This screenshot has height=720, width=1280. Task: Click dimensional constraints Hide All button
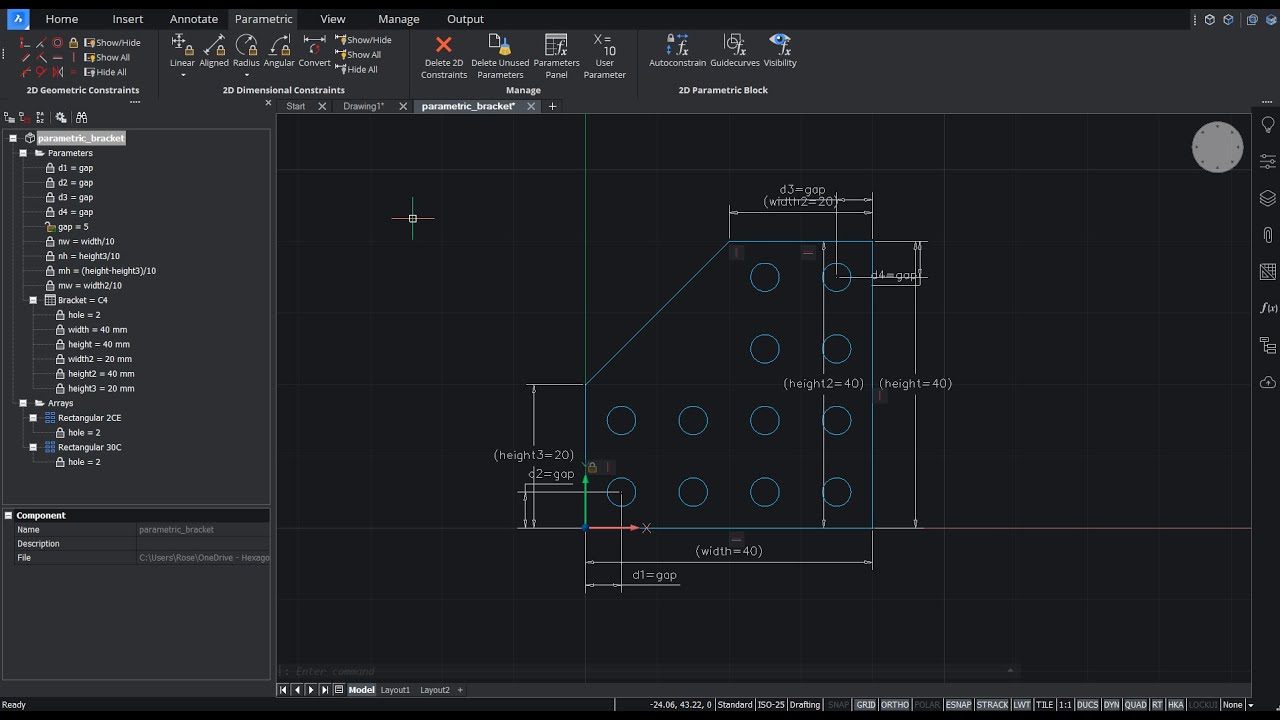[356, 70]
